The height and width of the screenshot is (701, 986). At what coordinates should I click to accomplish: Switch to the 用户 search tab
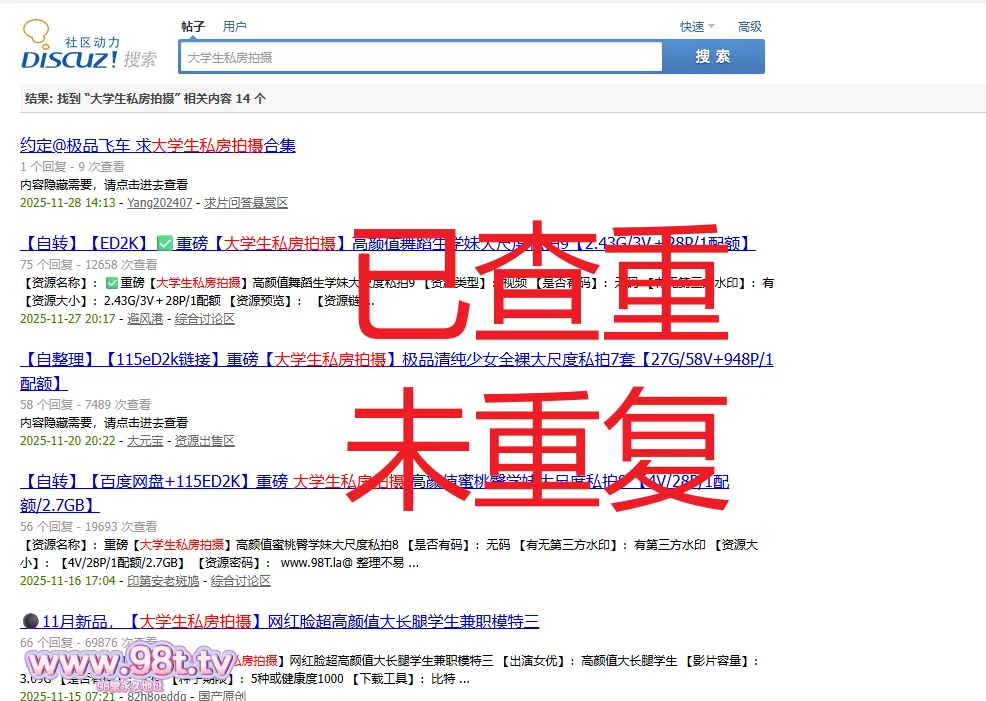pyautogui.click(x=234, y=26)
